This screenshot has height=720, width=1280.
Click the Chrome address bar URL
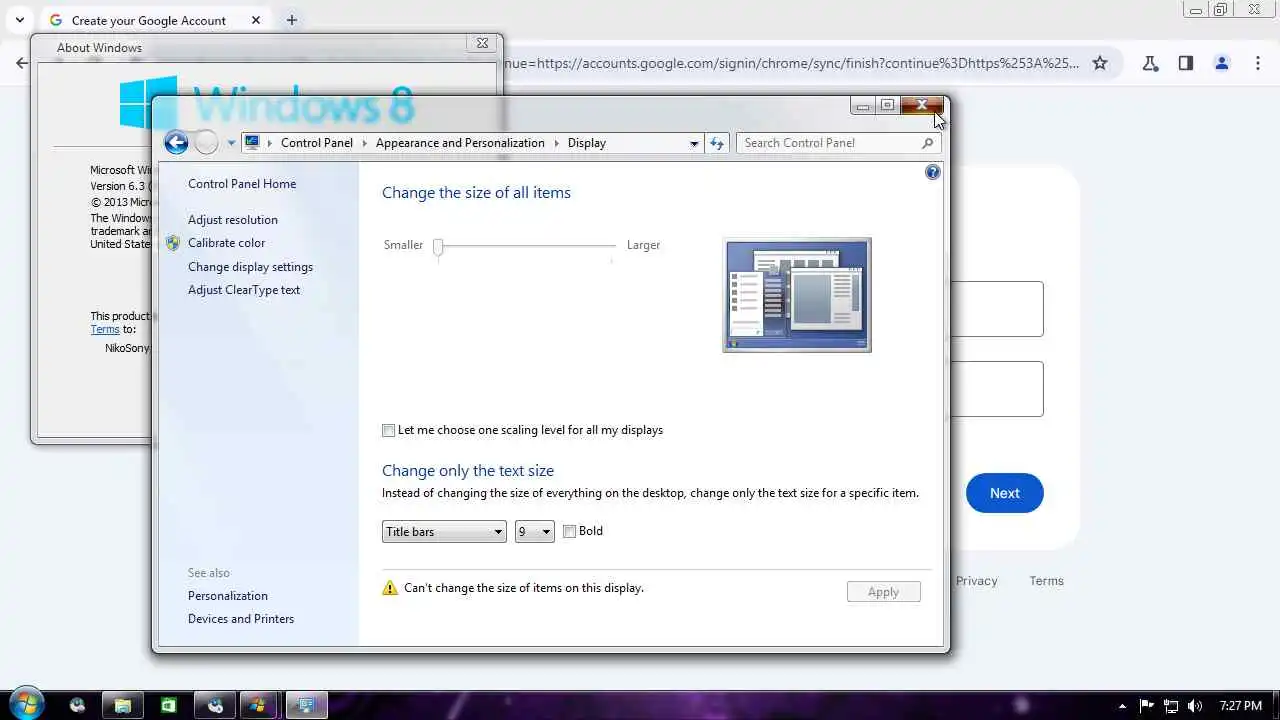point(790,63)
